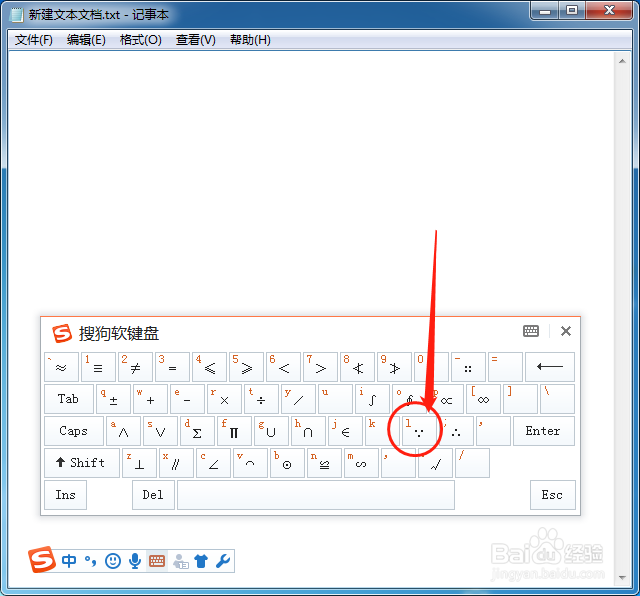
Task: Click the space bar on soft keyboard
Action: tap(316, 495)
